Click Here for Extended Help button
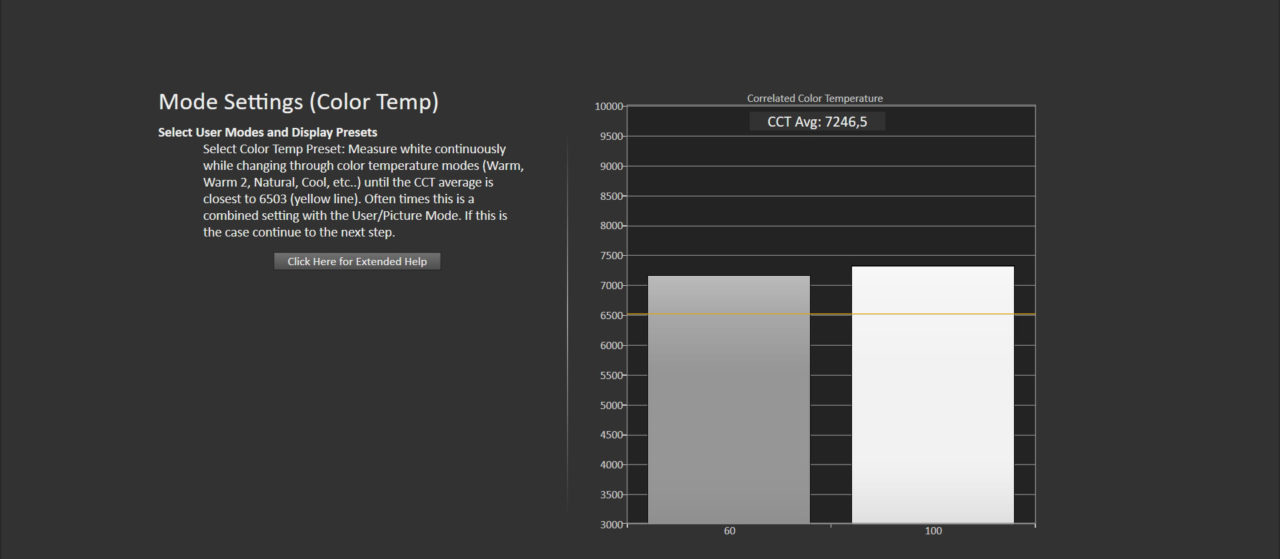1280x559 pixels. (x=357, y=261)
